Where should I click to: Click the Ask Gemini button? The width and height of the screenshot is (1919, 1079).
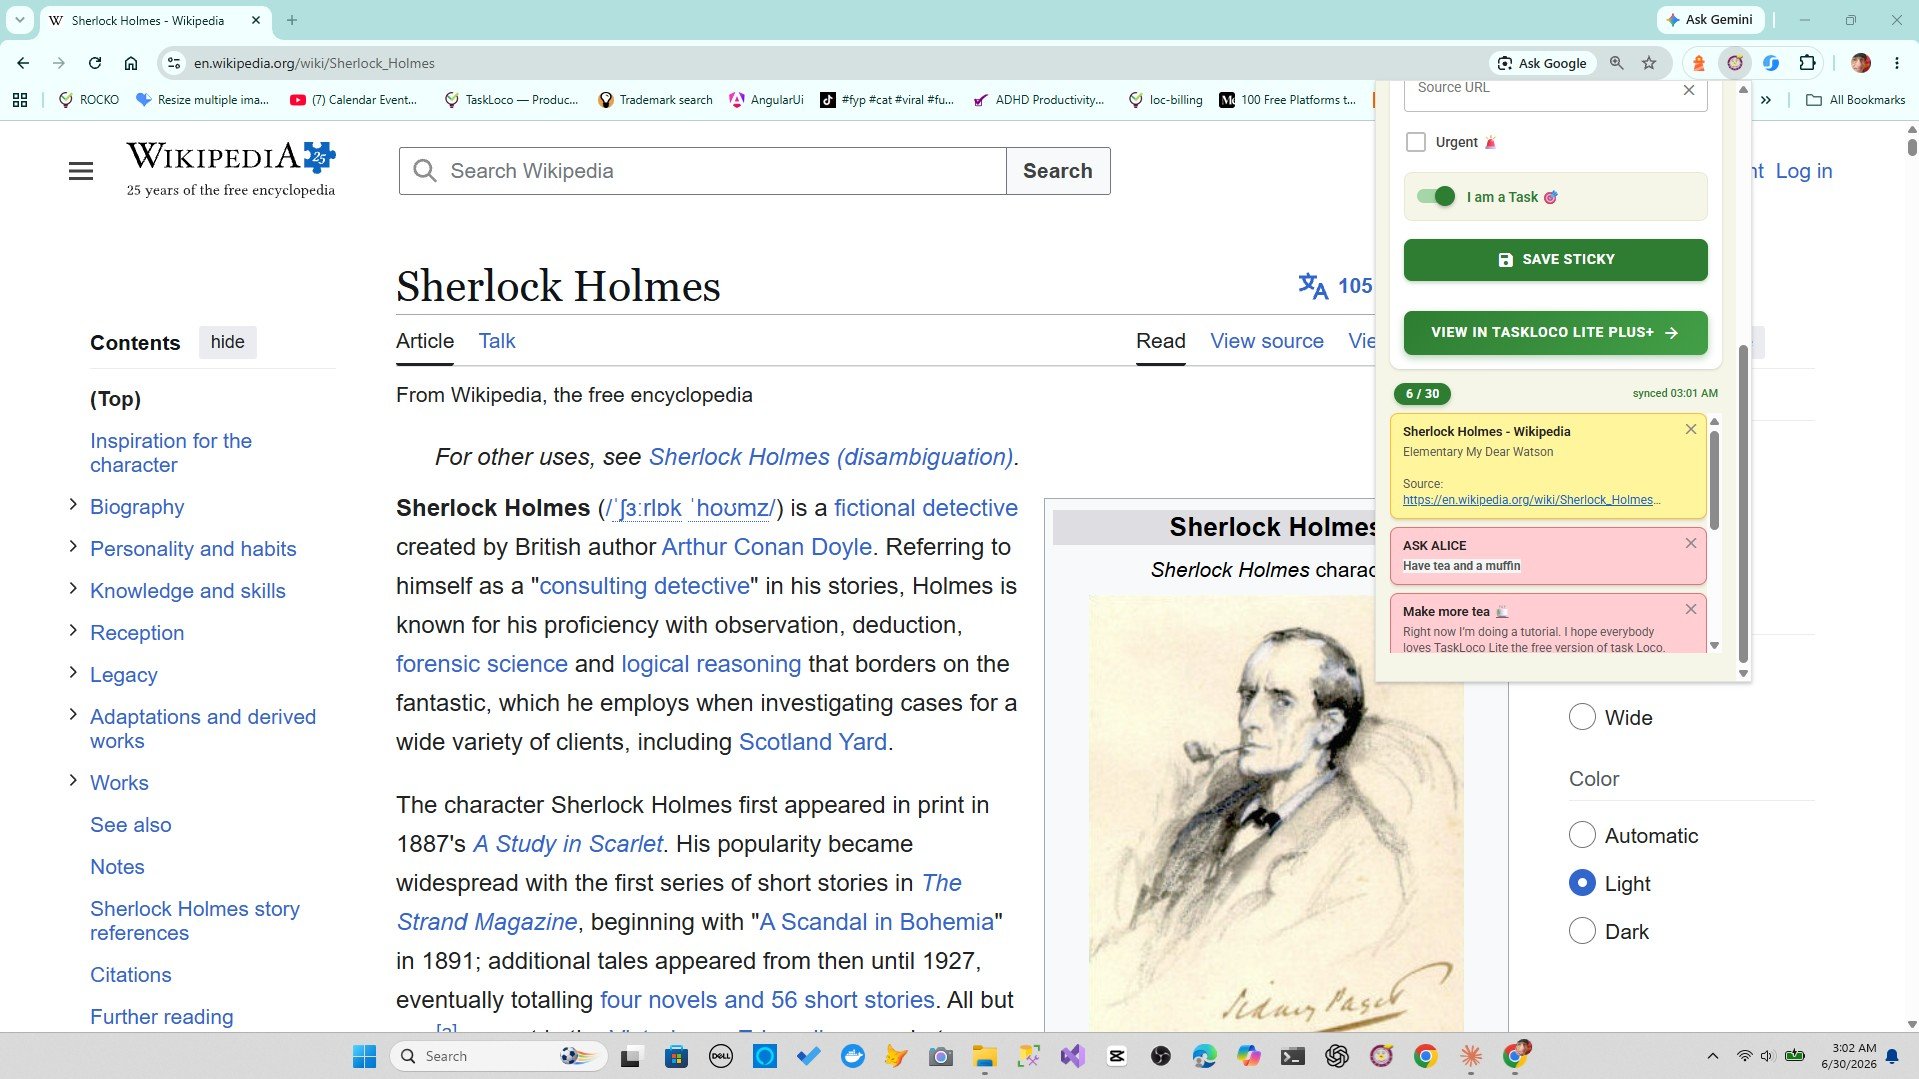point(1710,20)
